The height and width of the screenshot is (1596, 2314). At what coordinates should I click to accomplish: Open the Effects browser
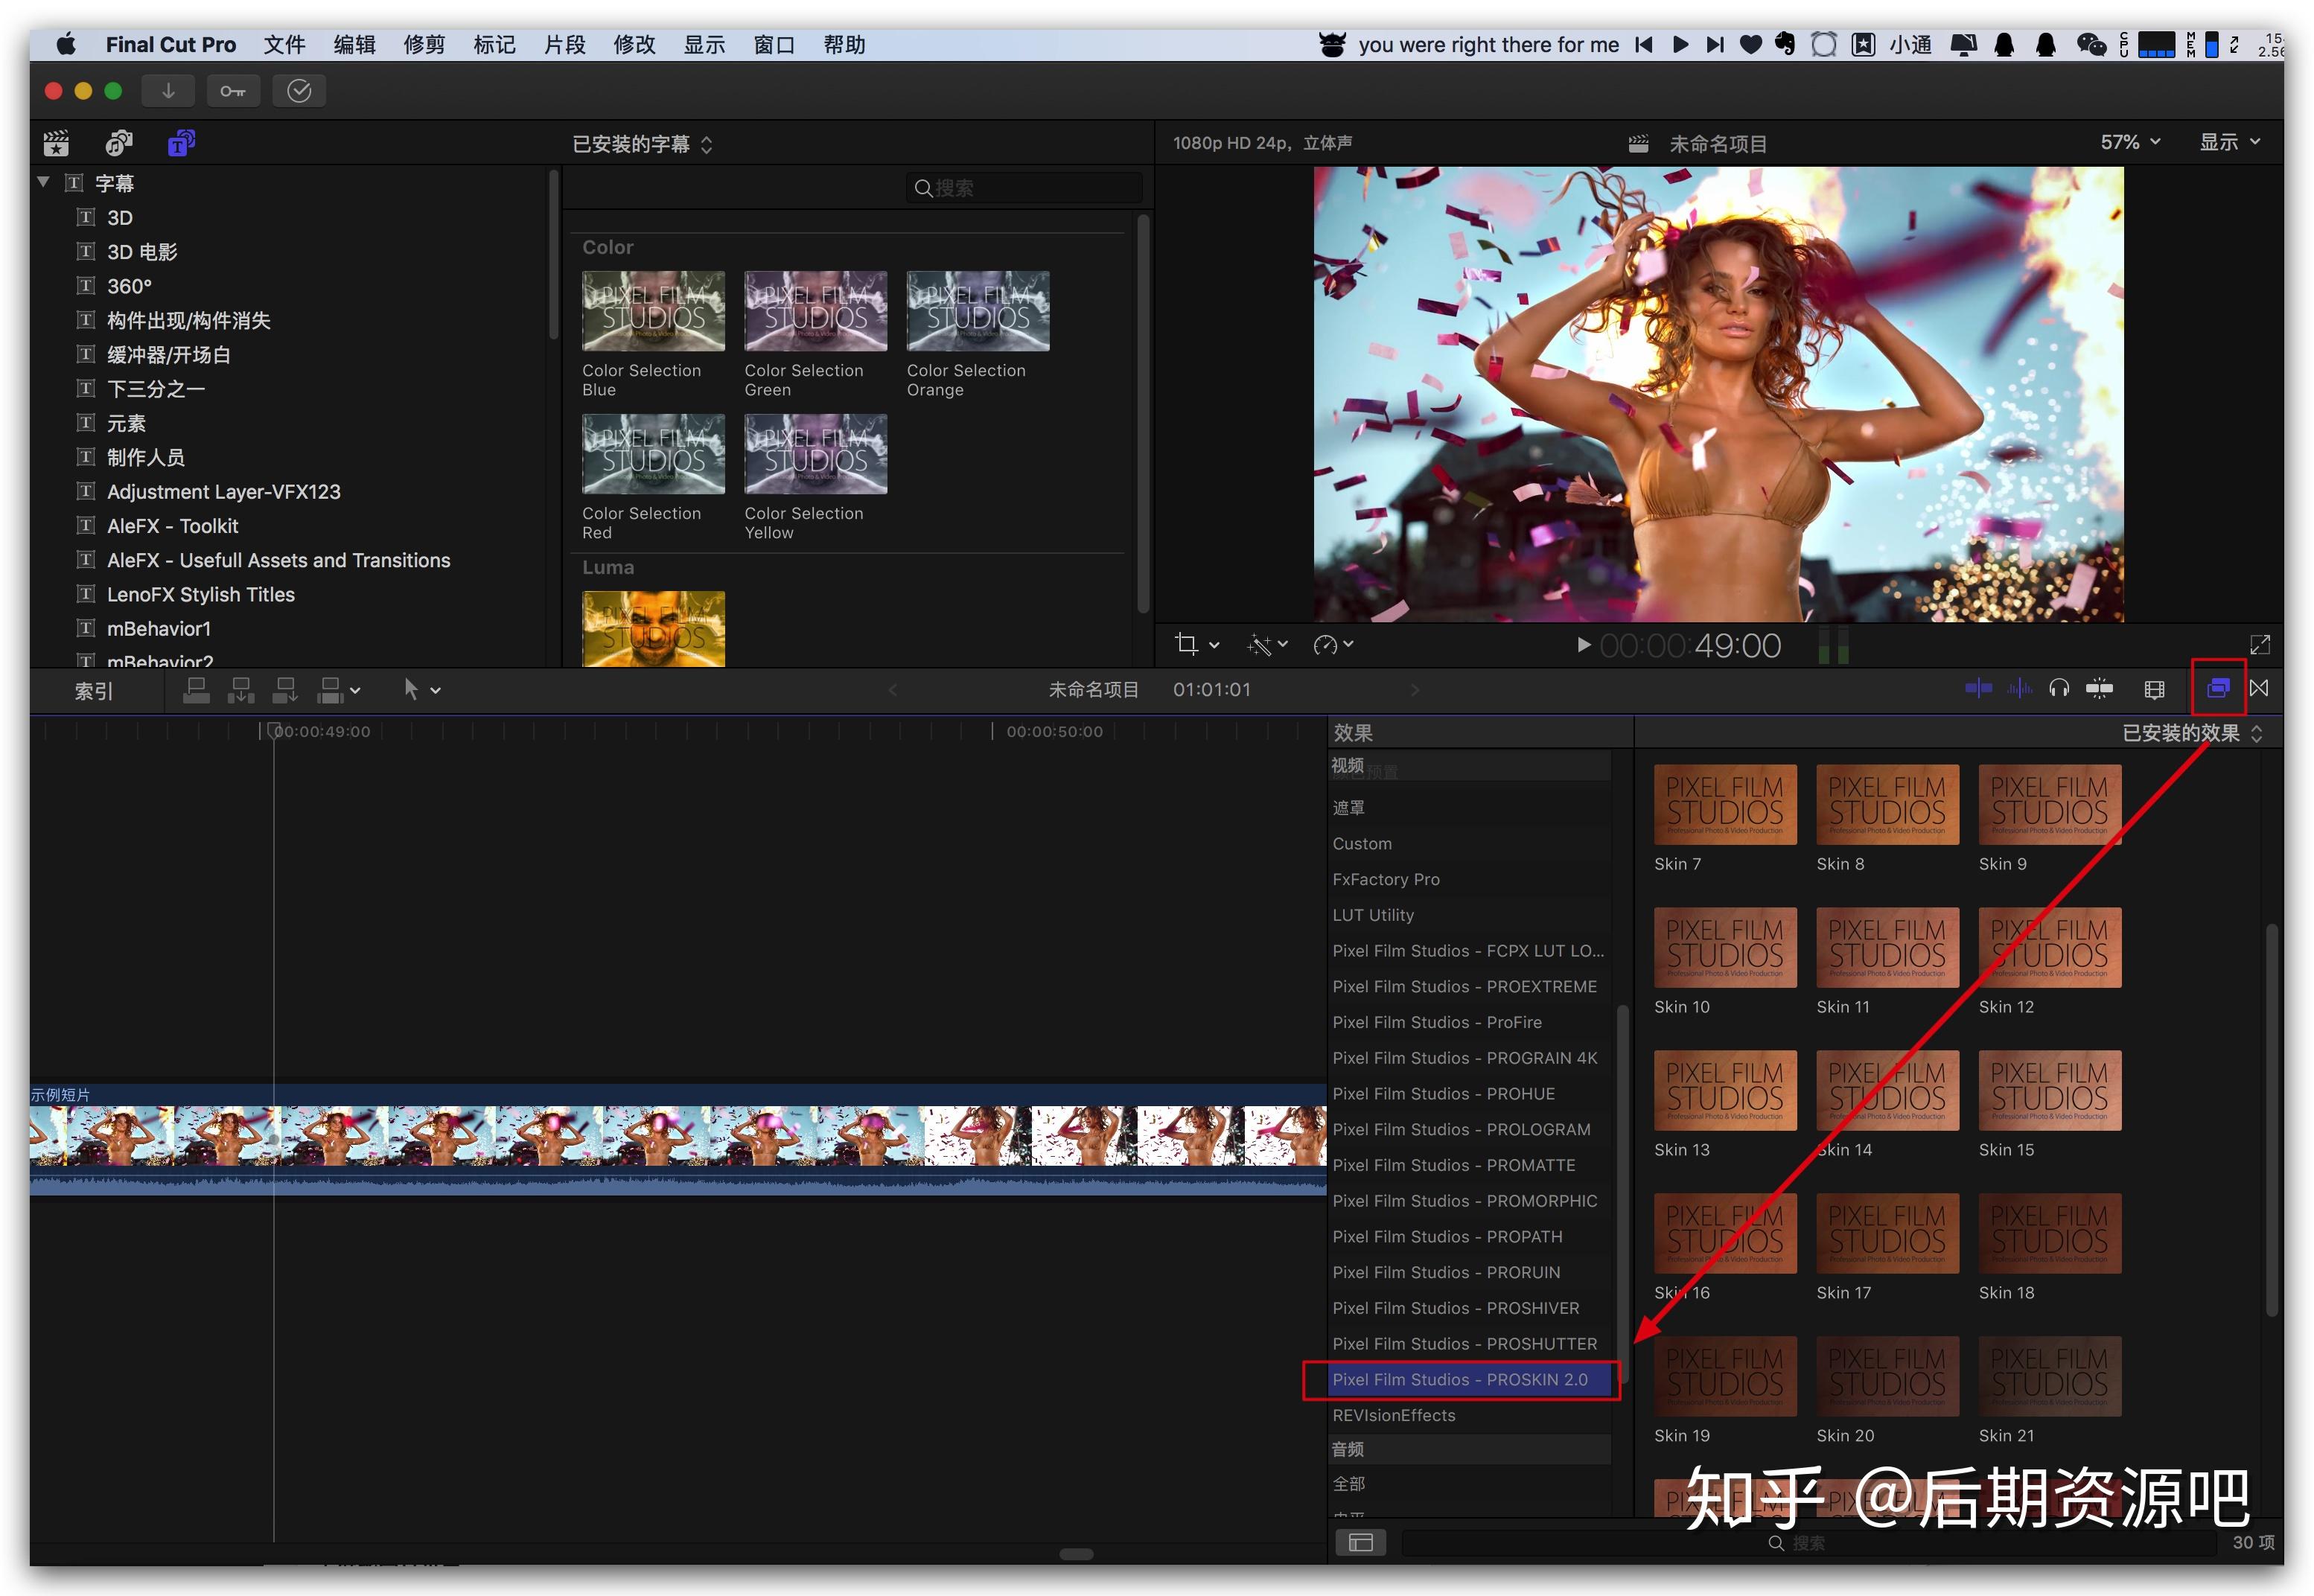coord(2218,689)
